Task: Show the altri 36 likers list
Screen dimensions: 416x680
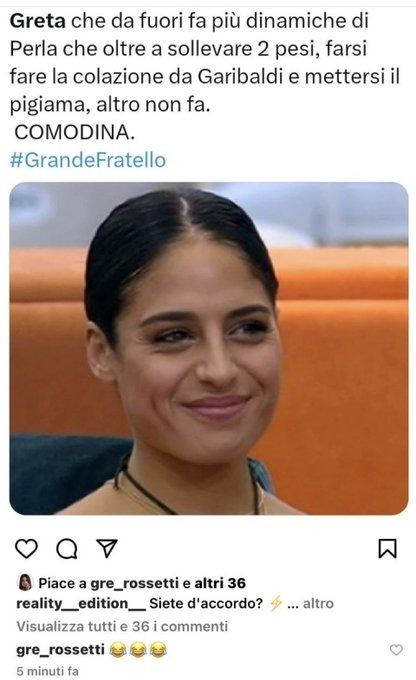Action: tap(220, 583)
